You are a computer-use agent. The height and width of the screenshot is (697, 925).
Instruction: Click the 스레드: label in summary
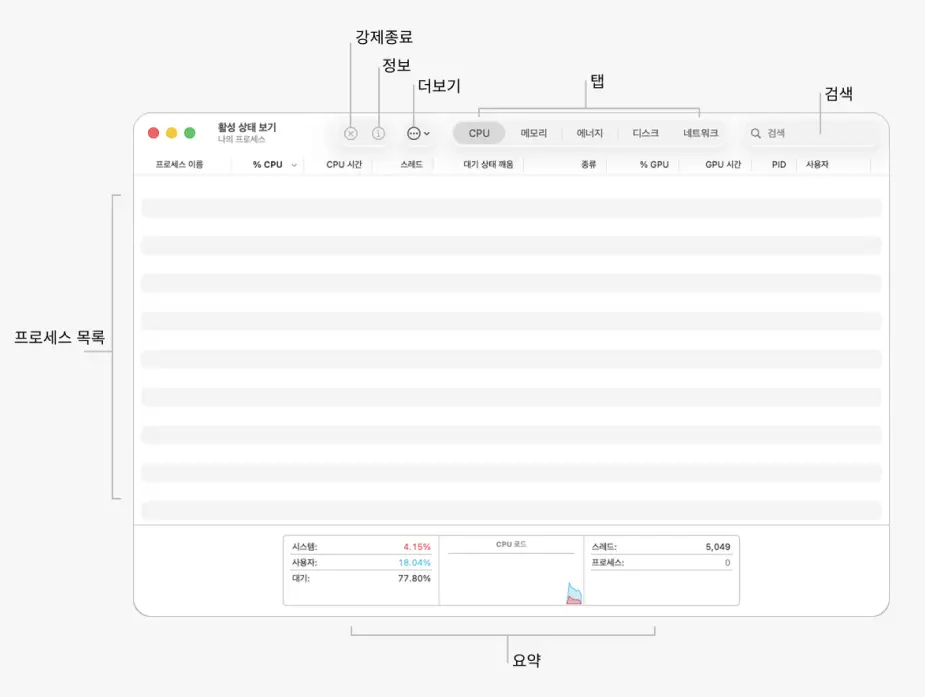(x=604, y=547)
